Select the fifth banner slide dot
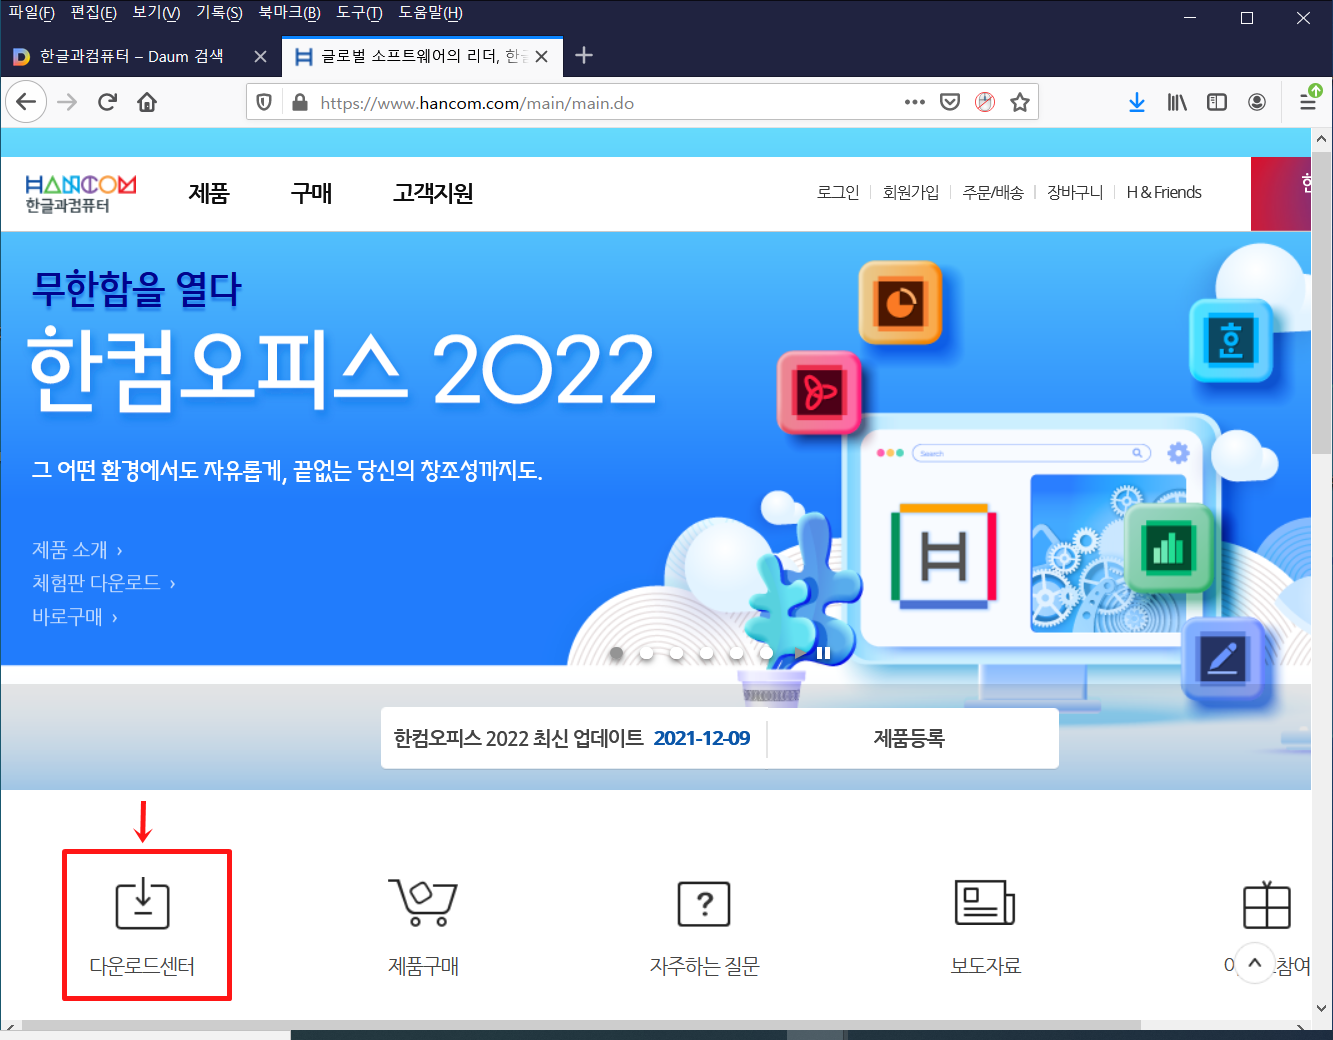The height and width of the screenshot is (1040, 1333). 737,653
